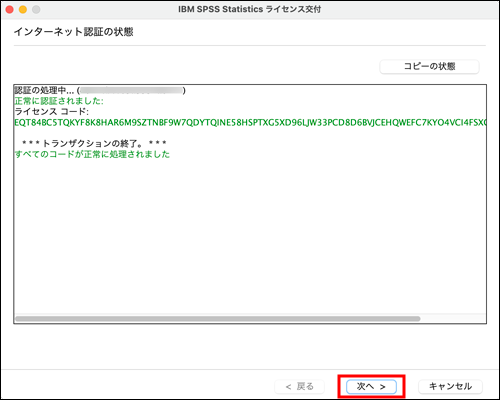Click the コピーの状態 button
Viewport: 500px width, 400px height.
[x=429, y=66]
